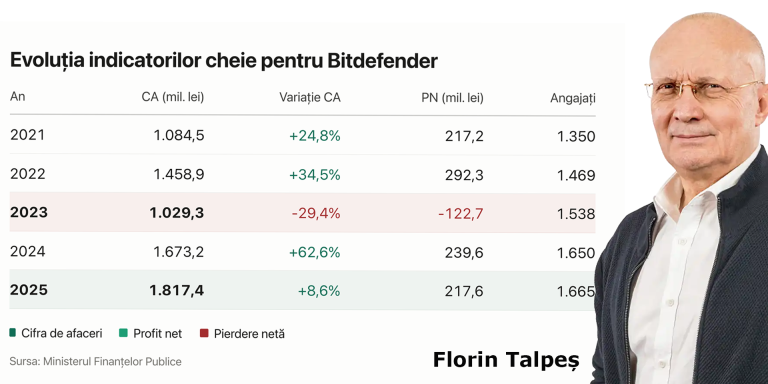This screenshot has height=384, width=768.
Task: Click the -122,7 net loss value
Action: 460,214
